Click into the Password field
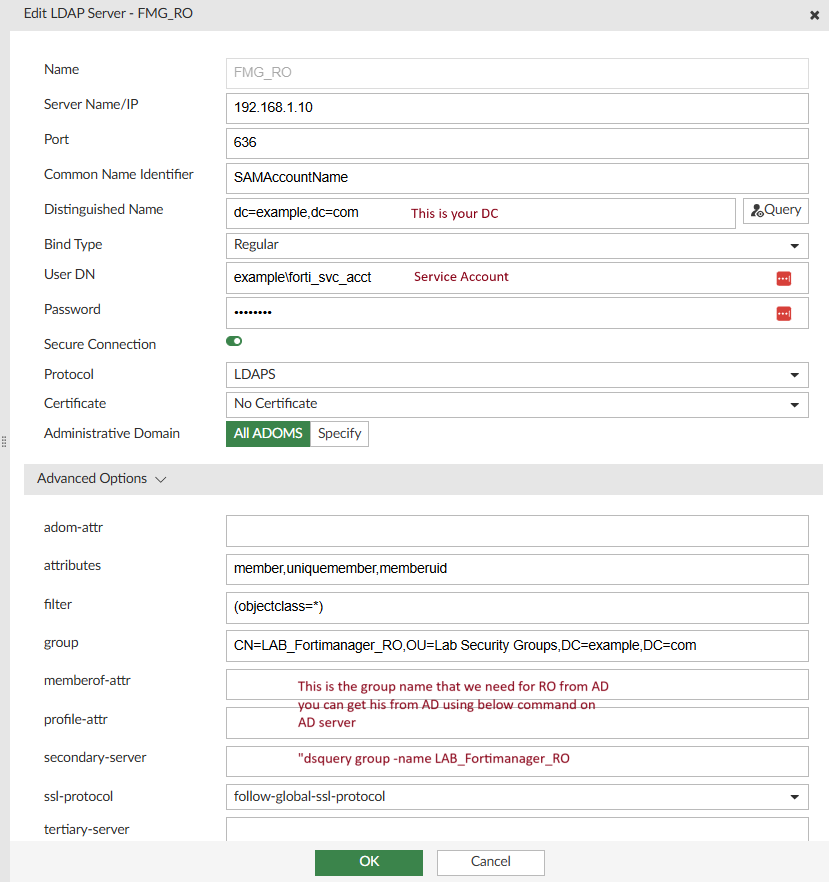 tap(517, 313)
